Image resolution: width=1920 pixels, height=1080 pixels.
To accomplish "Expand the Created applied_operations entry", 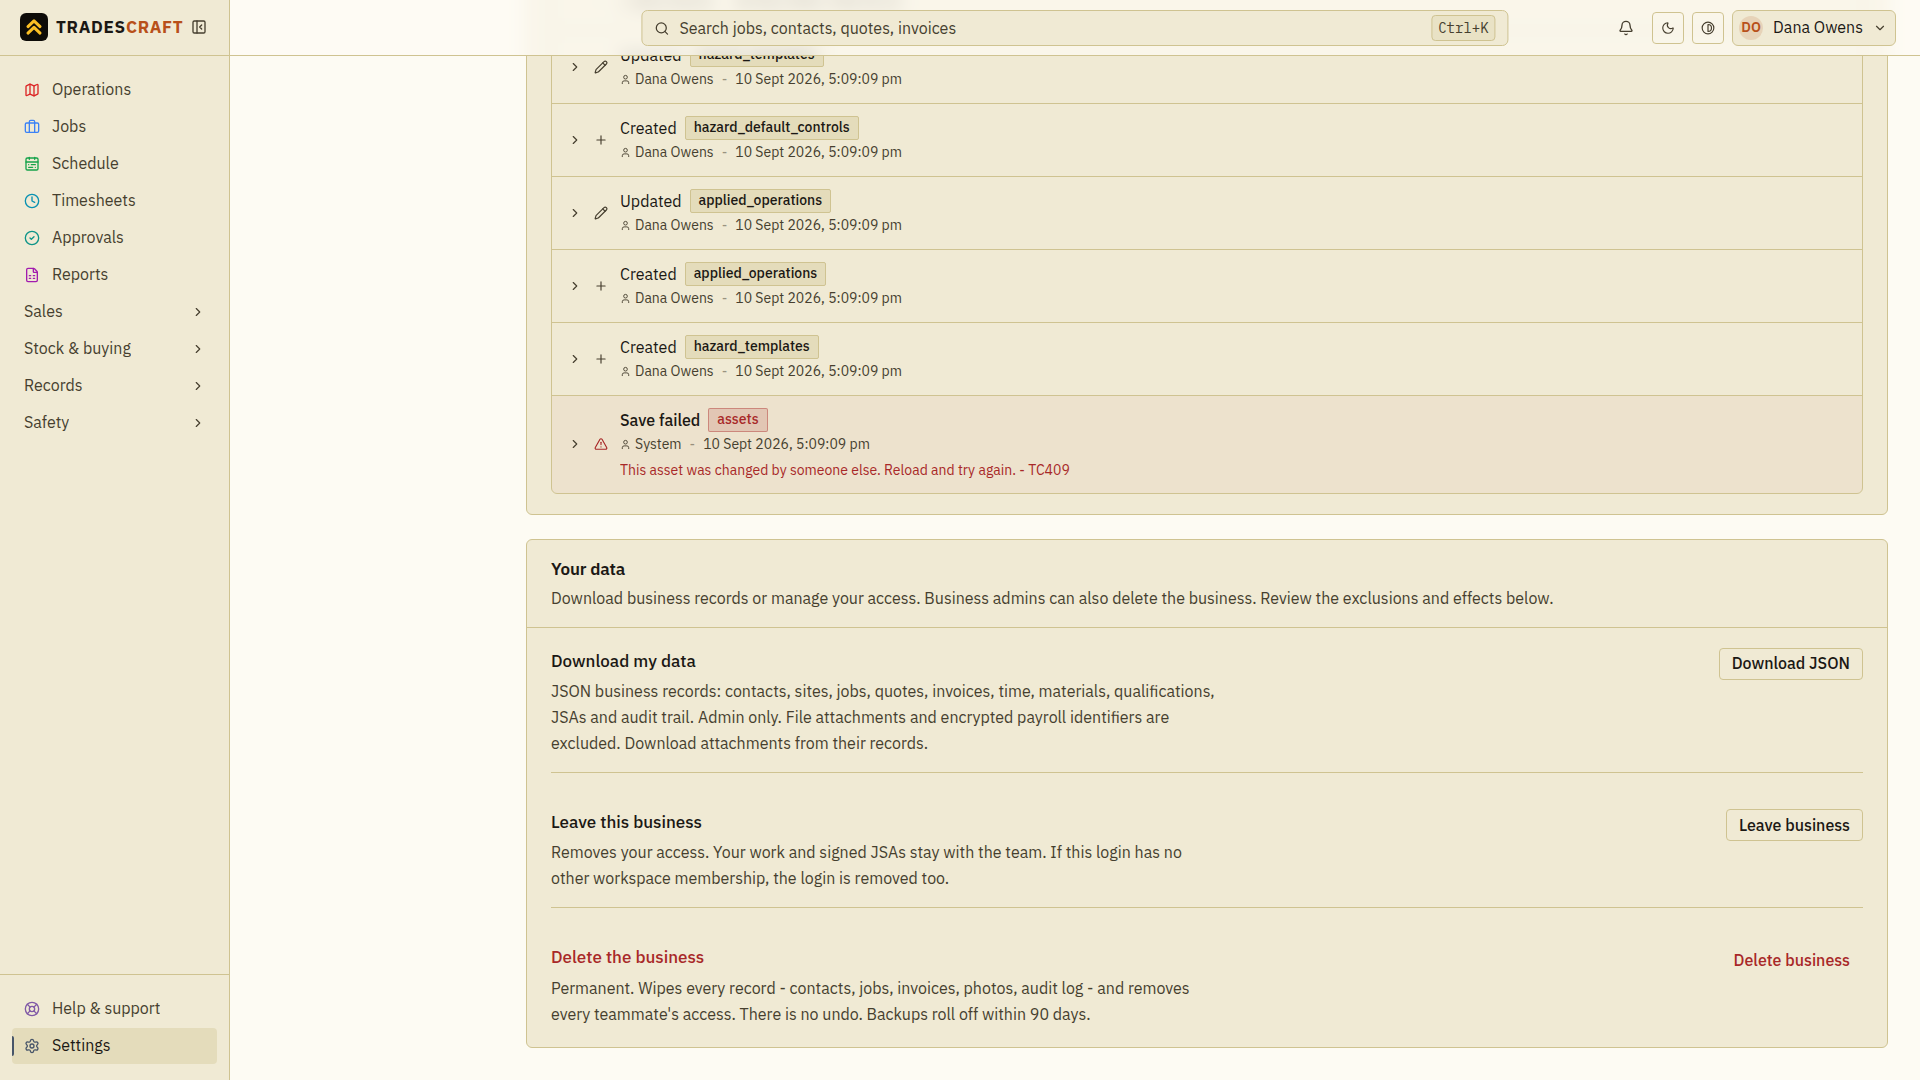I will (575, 286).
